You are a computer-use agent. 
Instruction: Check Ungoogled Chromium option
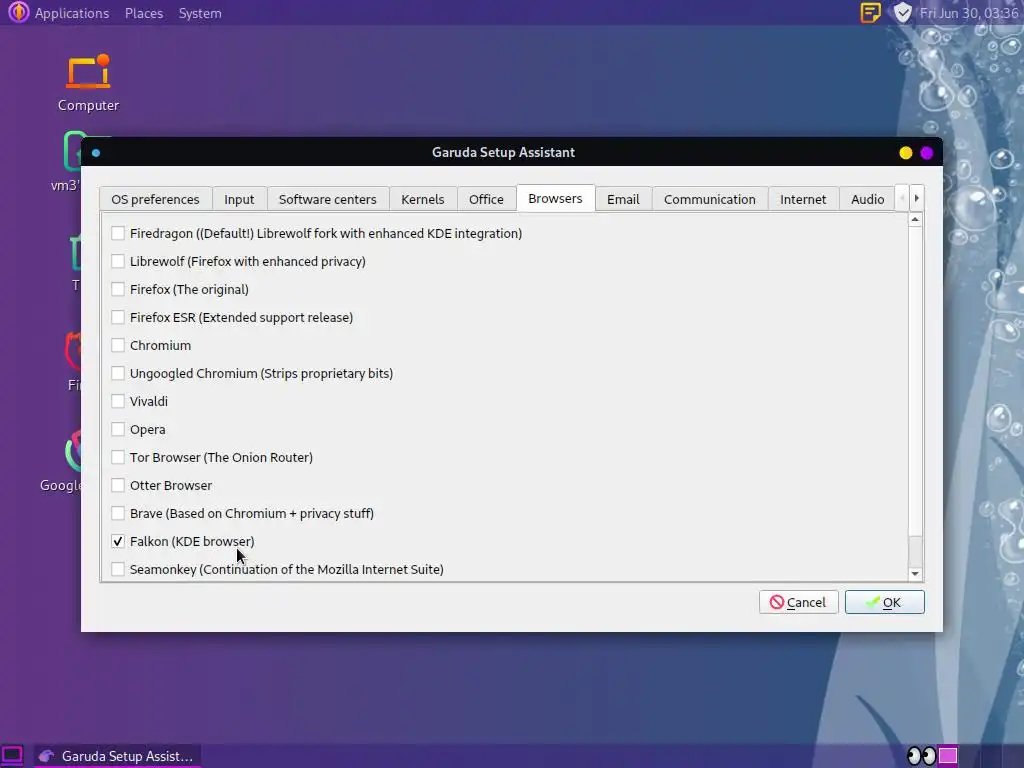point(118,374)
